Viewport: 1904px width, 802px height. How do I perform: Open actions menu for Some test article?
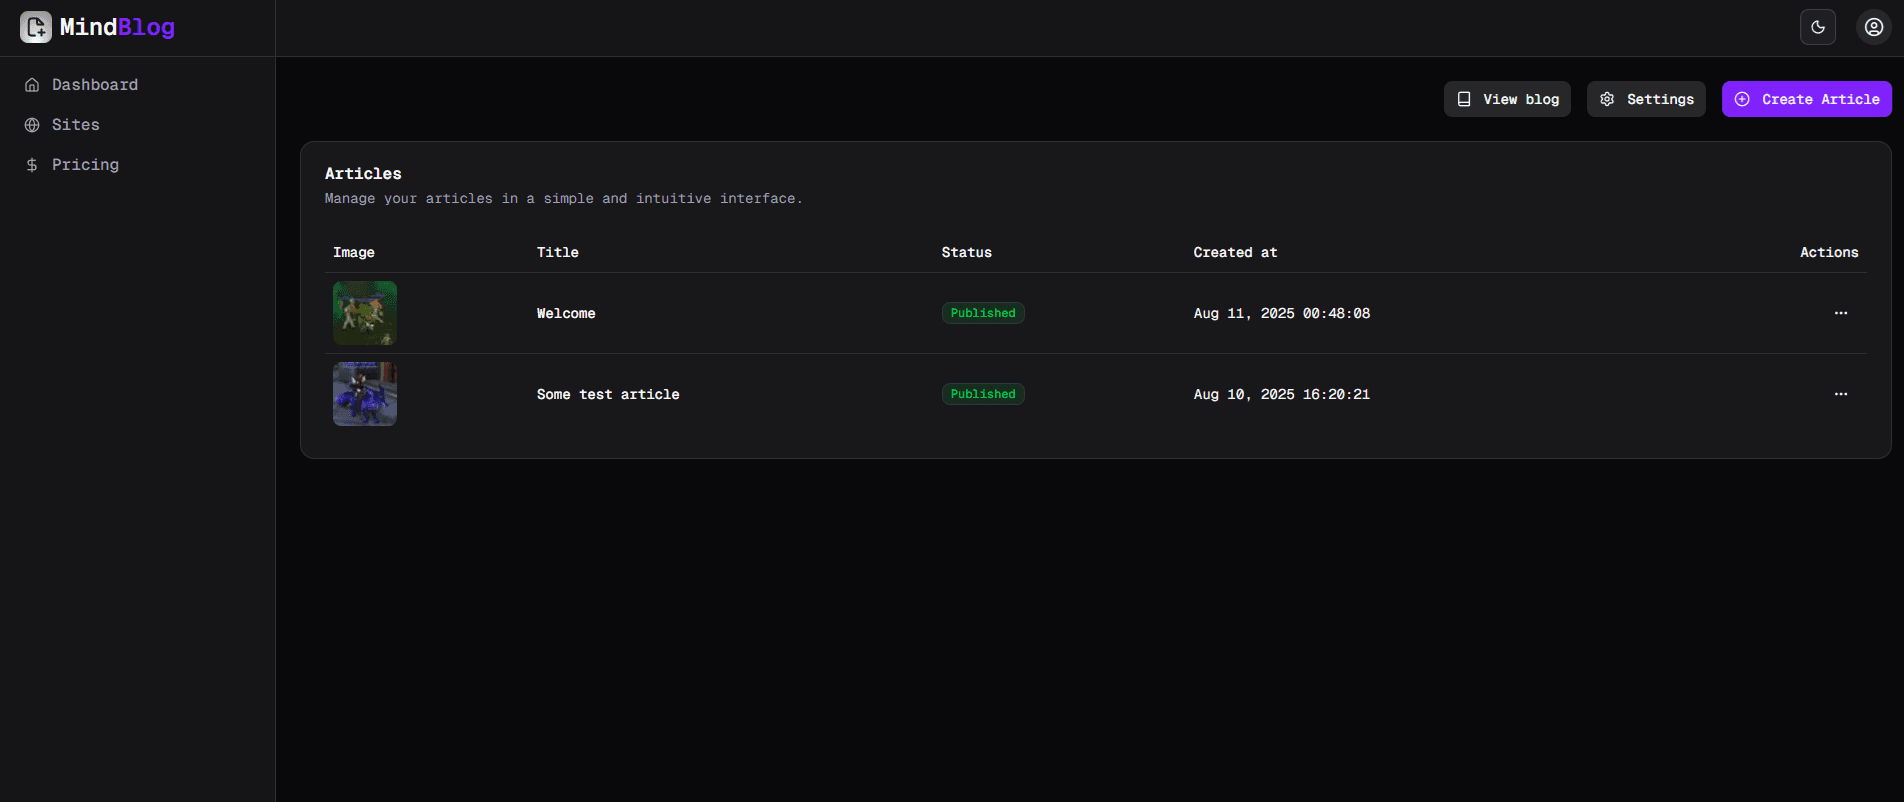1840,394
